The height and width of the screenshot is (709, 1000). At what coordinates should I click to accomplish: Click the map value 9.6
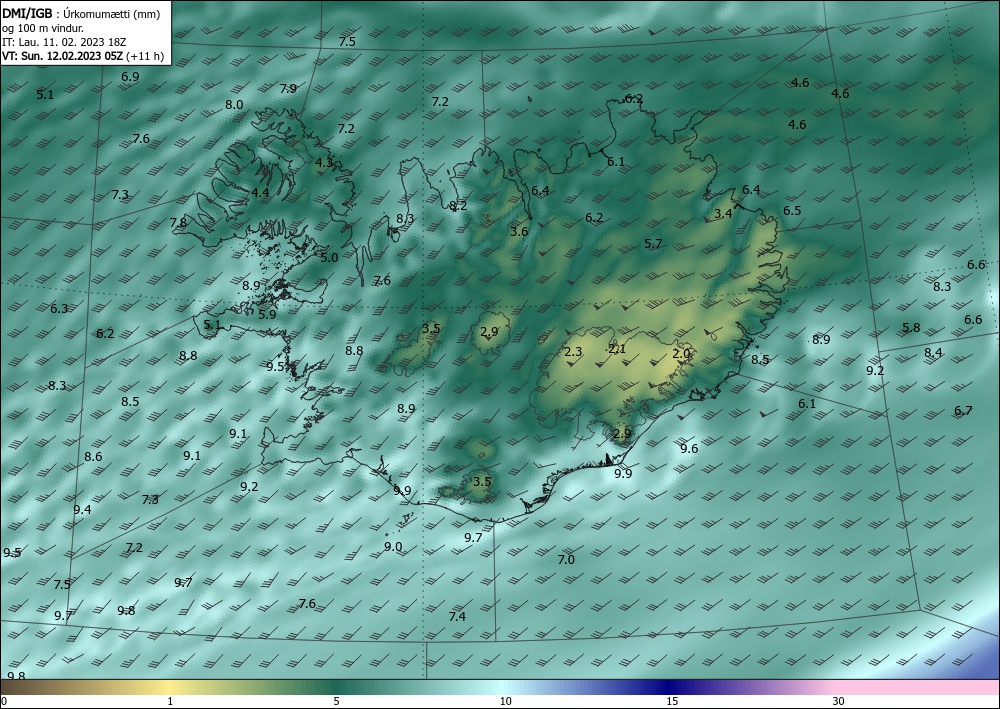point(689,449)
